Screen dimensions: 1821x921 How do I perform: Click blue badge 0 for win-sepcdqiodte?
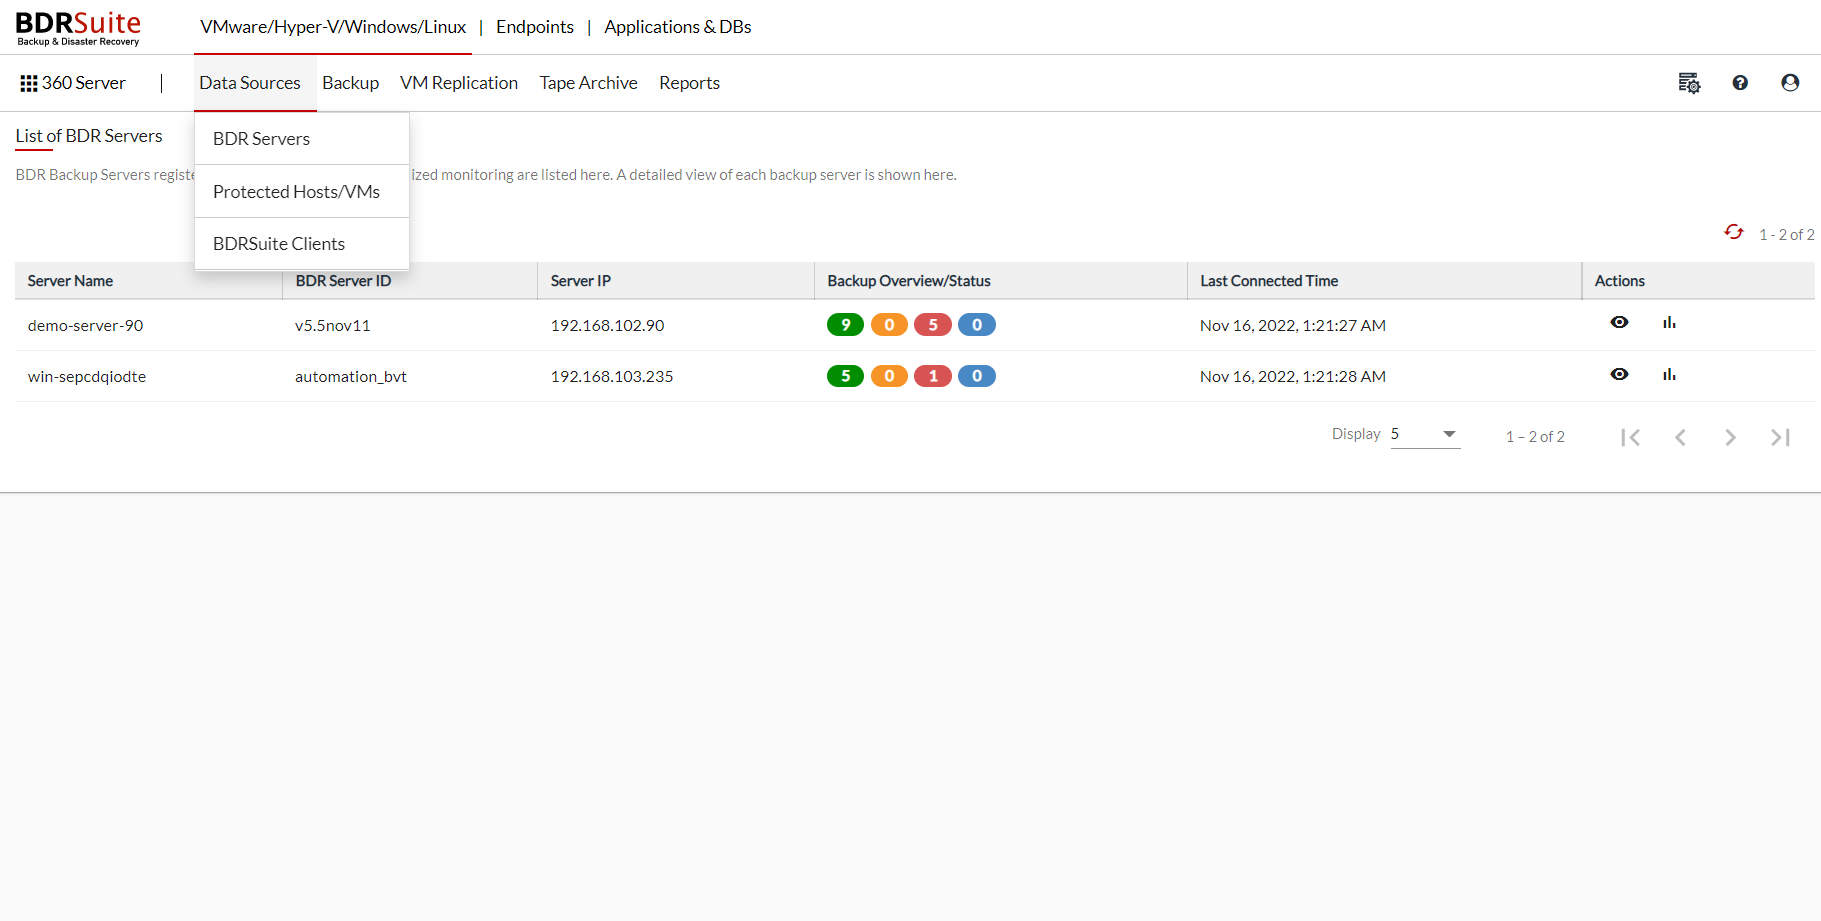[x=977, y=376]
